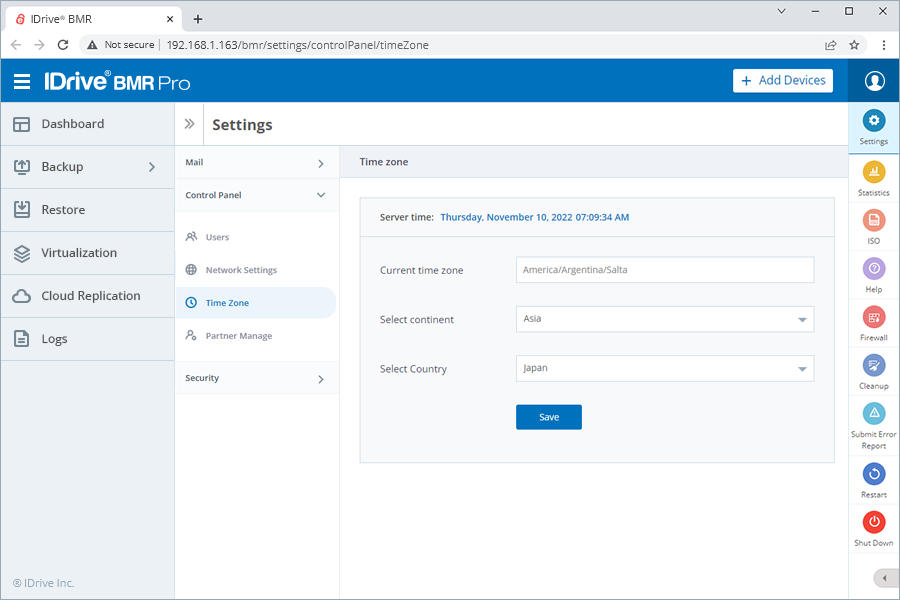Open the Virtualization page

point(87,253)
